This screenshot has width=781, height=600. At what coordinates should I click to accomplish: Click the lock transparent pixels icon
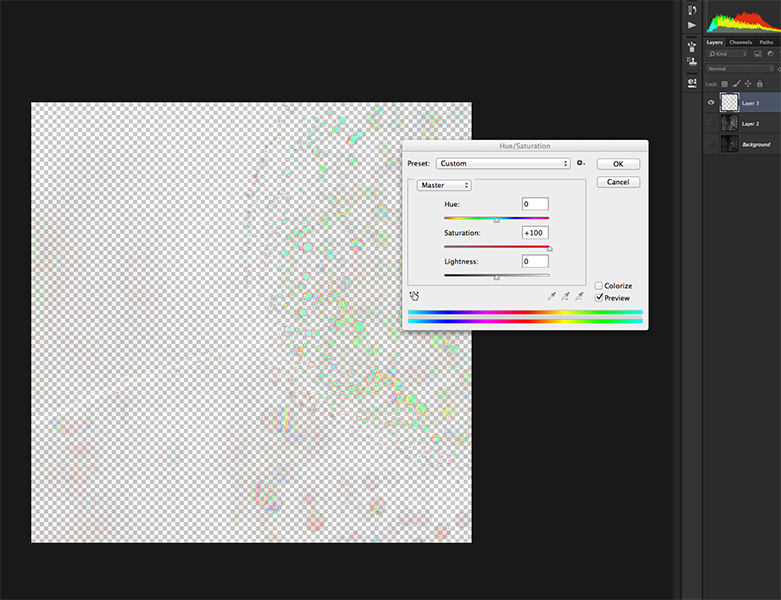[725, 83]
